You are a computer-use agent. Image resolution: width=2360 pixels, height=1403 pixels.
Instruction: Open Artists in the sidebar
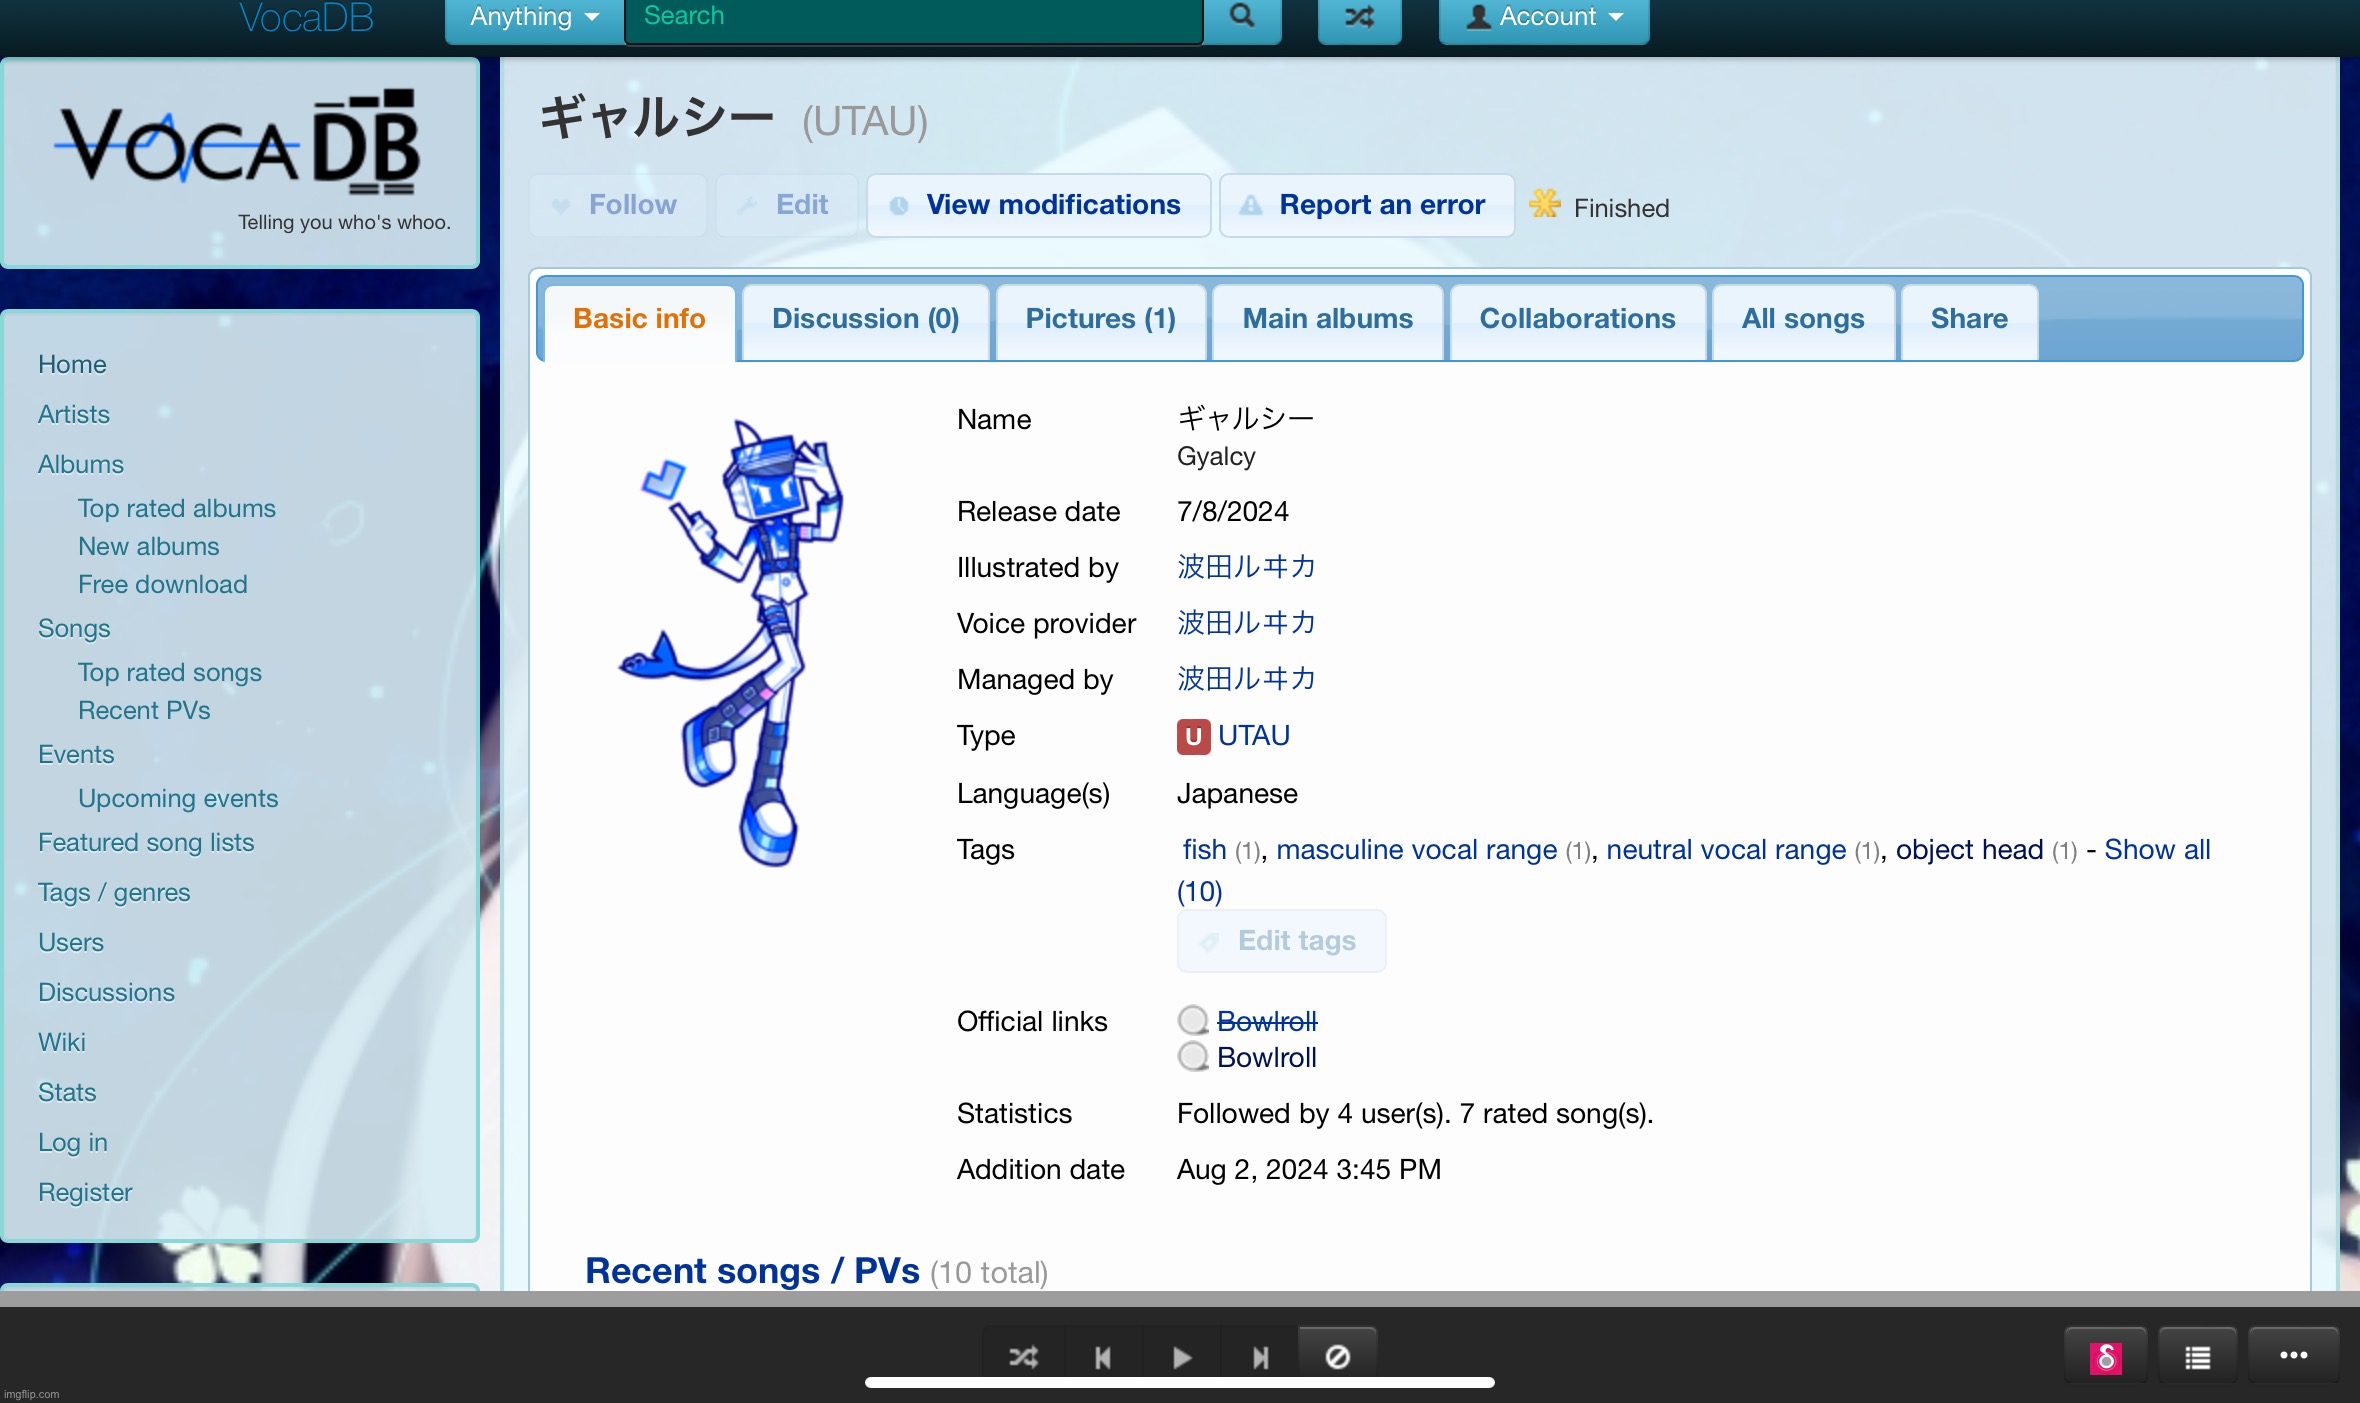point(74,414)
